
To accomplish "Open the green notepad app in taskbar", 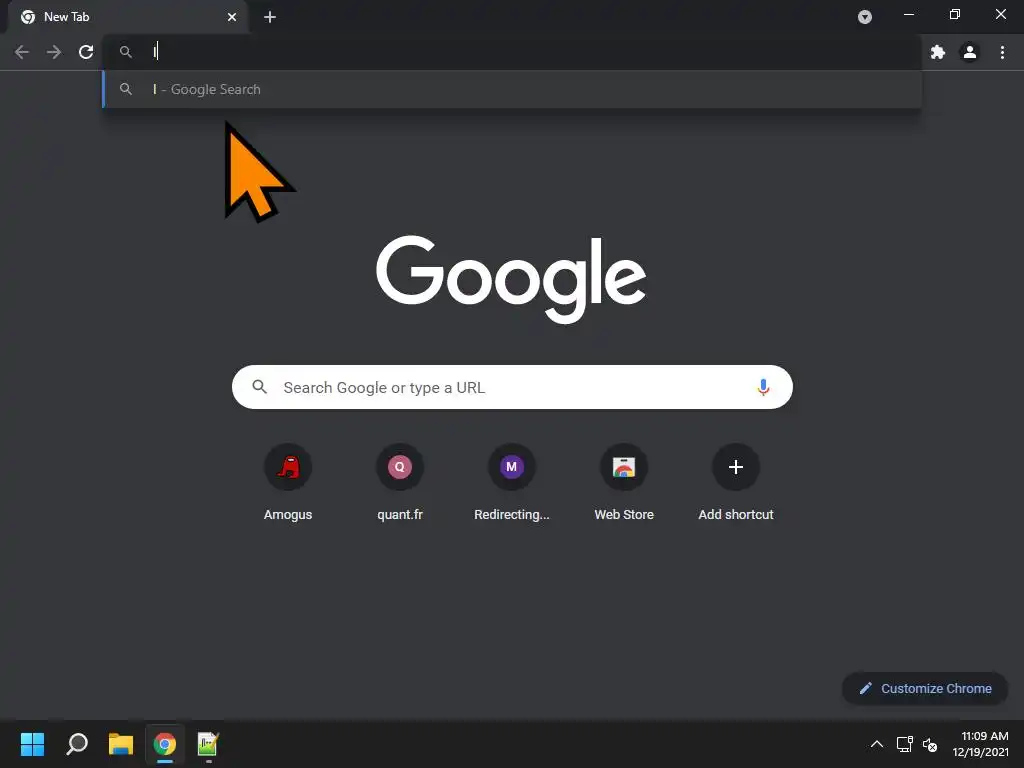I will pyautogui.click(x=208, y=744).
